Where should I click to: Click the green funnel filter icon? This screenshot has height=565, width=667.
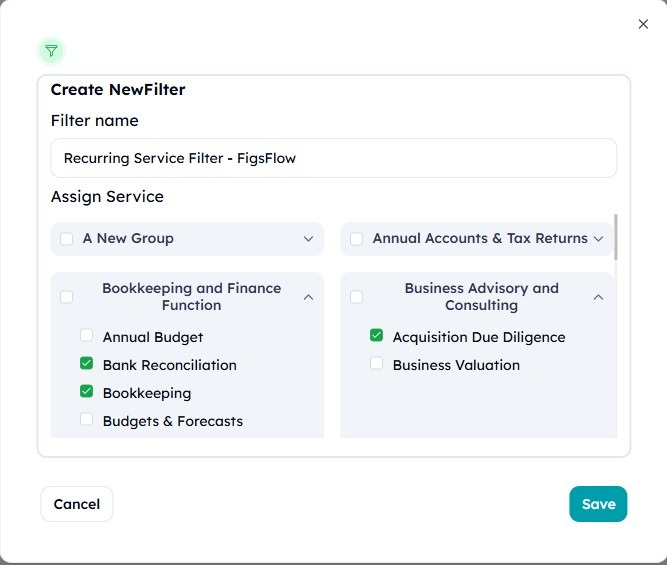[51, 51]
